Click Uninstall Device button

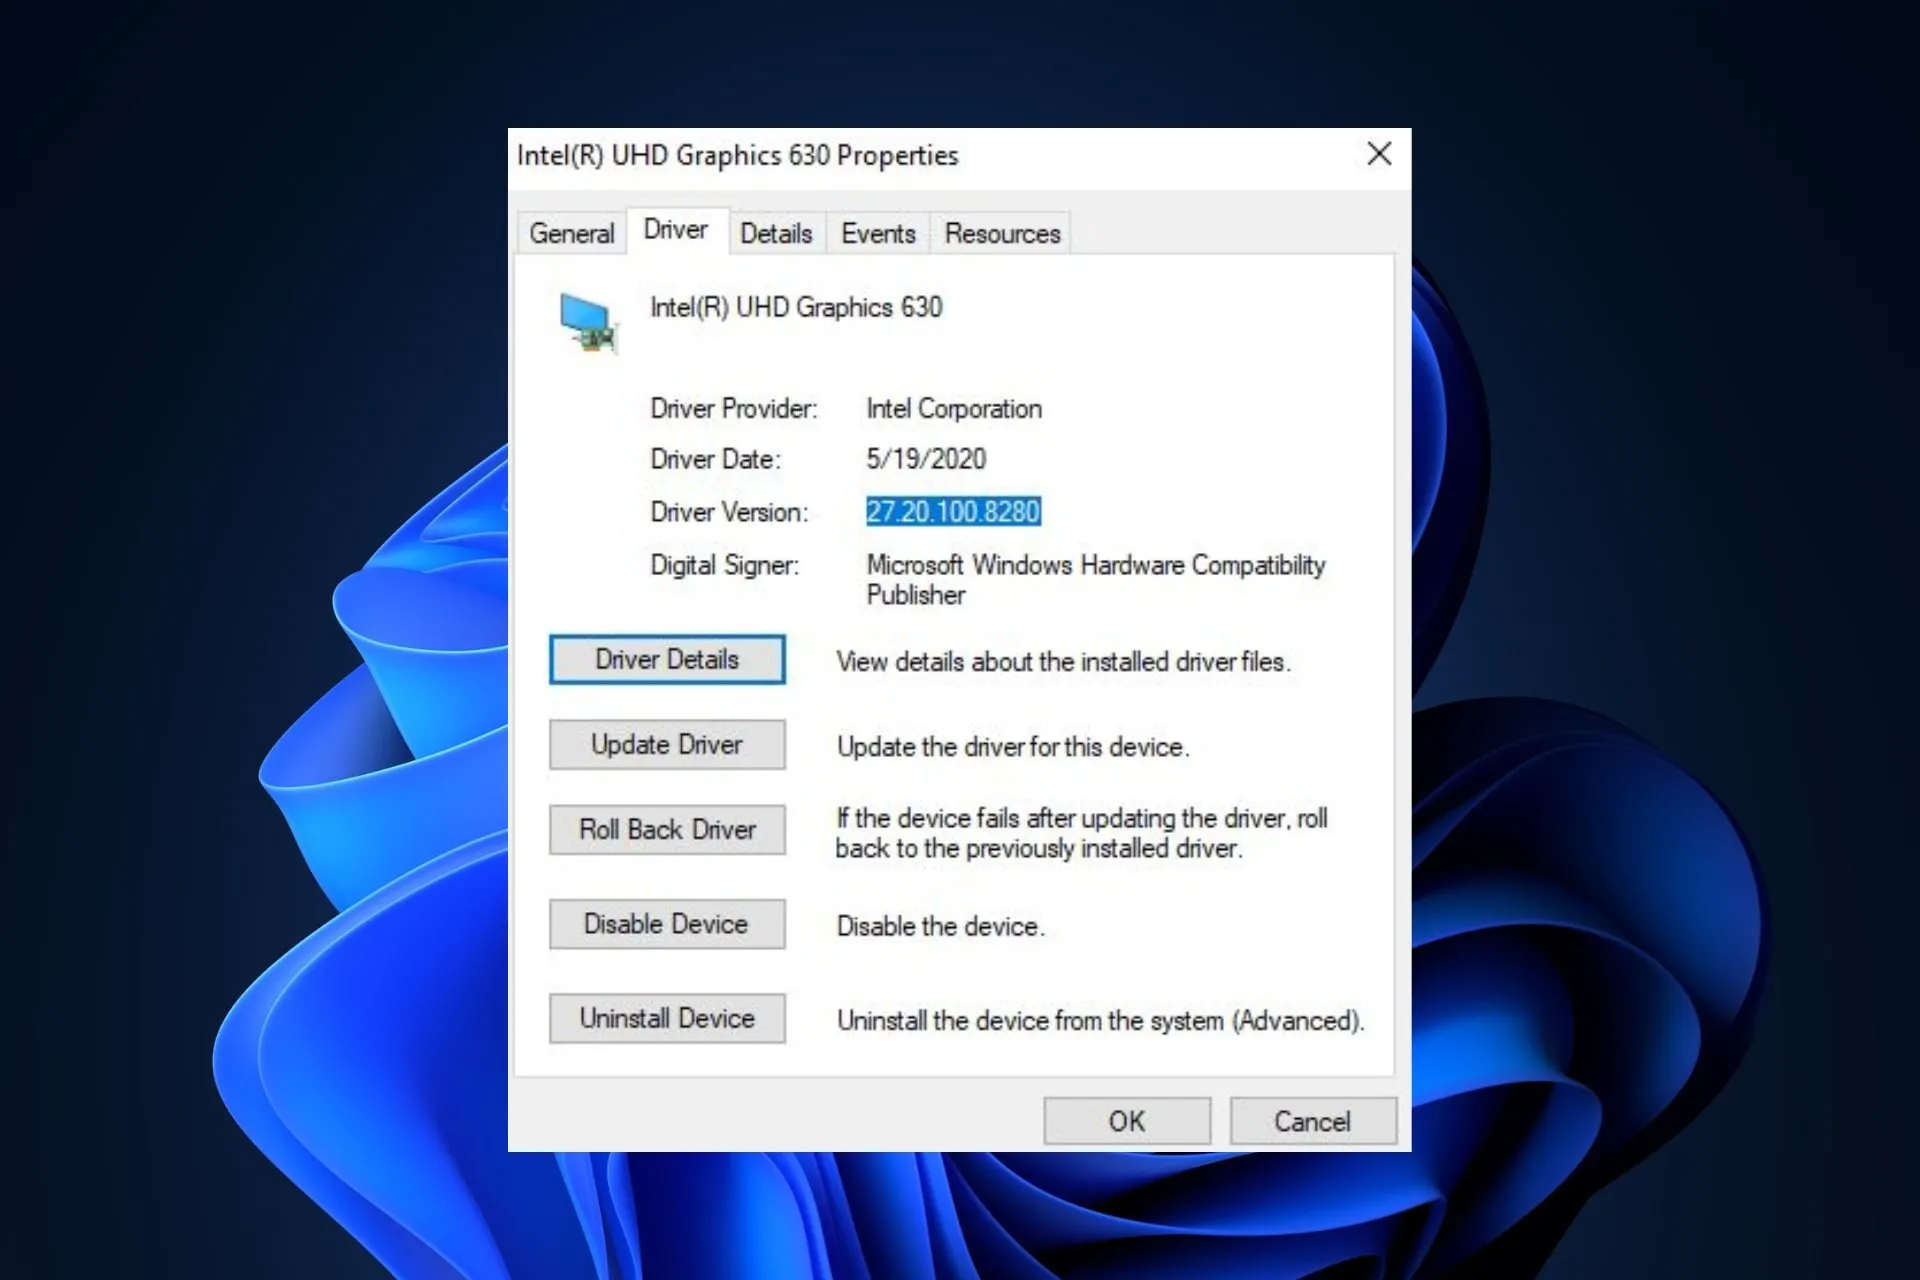pos(667,1018)
